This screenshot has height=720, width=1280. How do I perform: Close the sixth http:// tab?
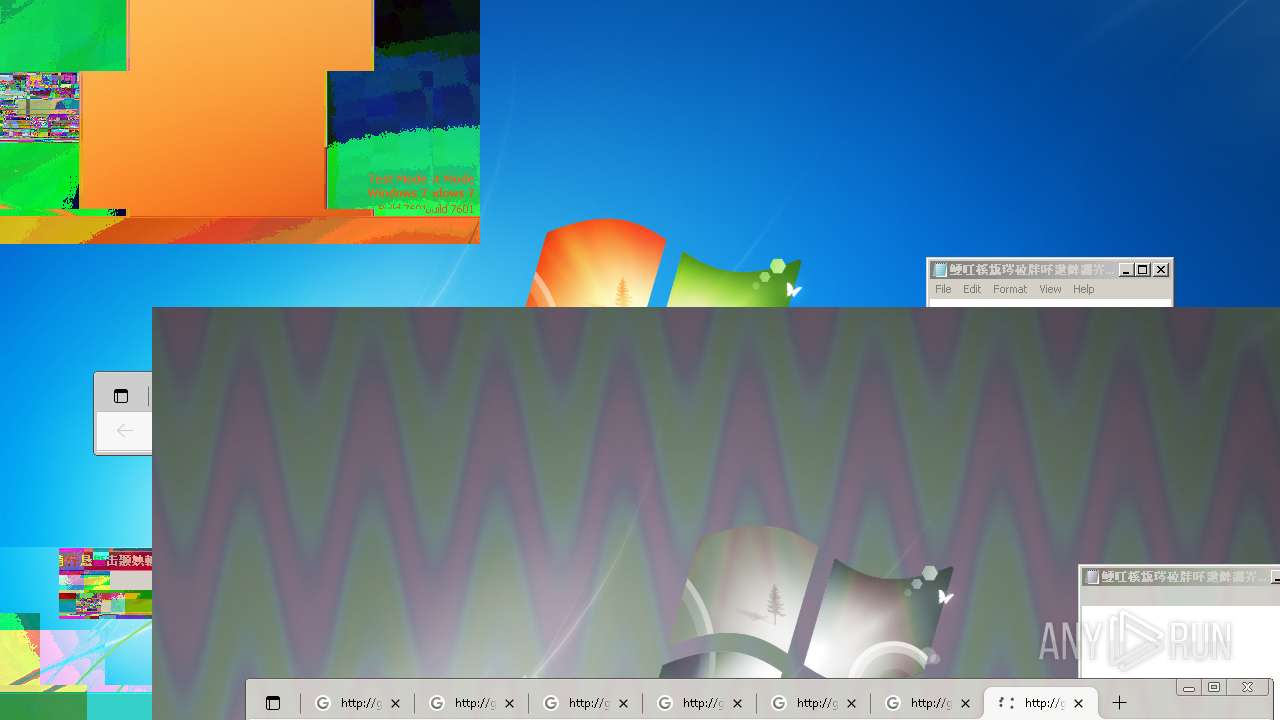point(965,704)
